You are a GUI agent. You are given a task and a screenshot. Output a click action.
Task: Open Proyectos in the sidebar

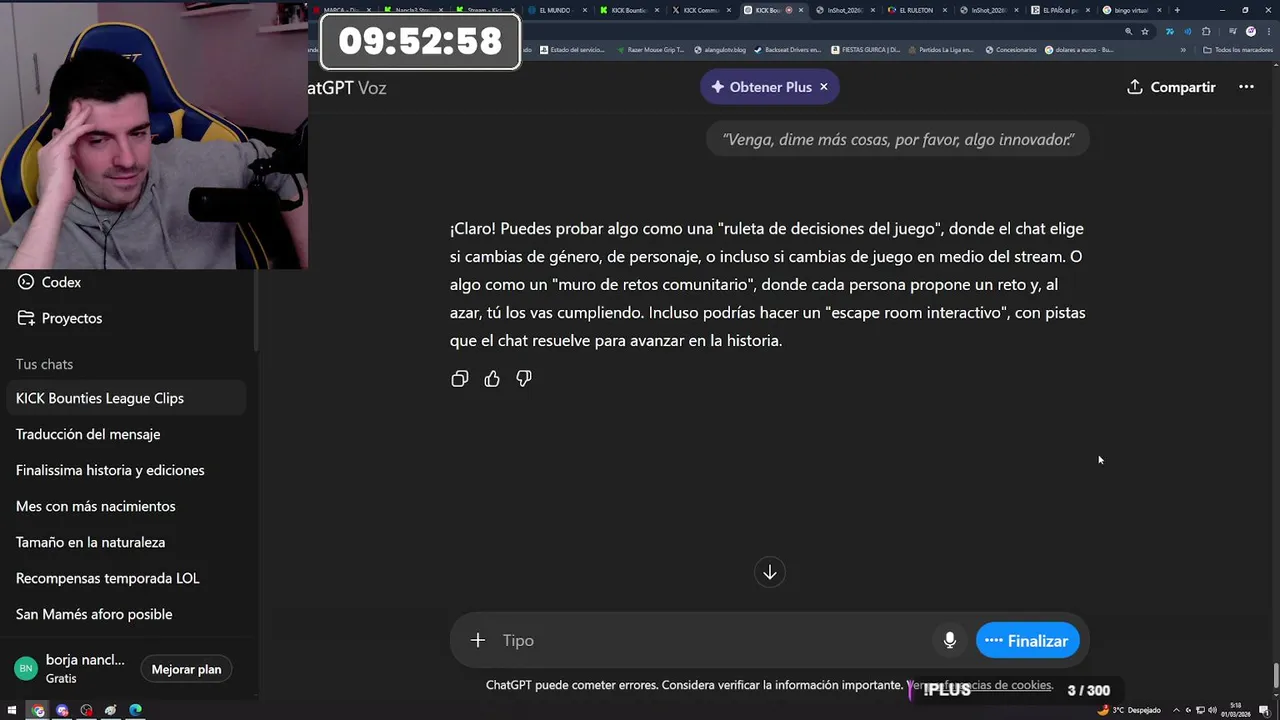click(x=128, y=318)
